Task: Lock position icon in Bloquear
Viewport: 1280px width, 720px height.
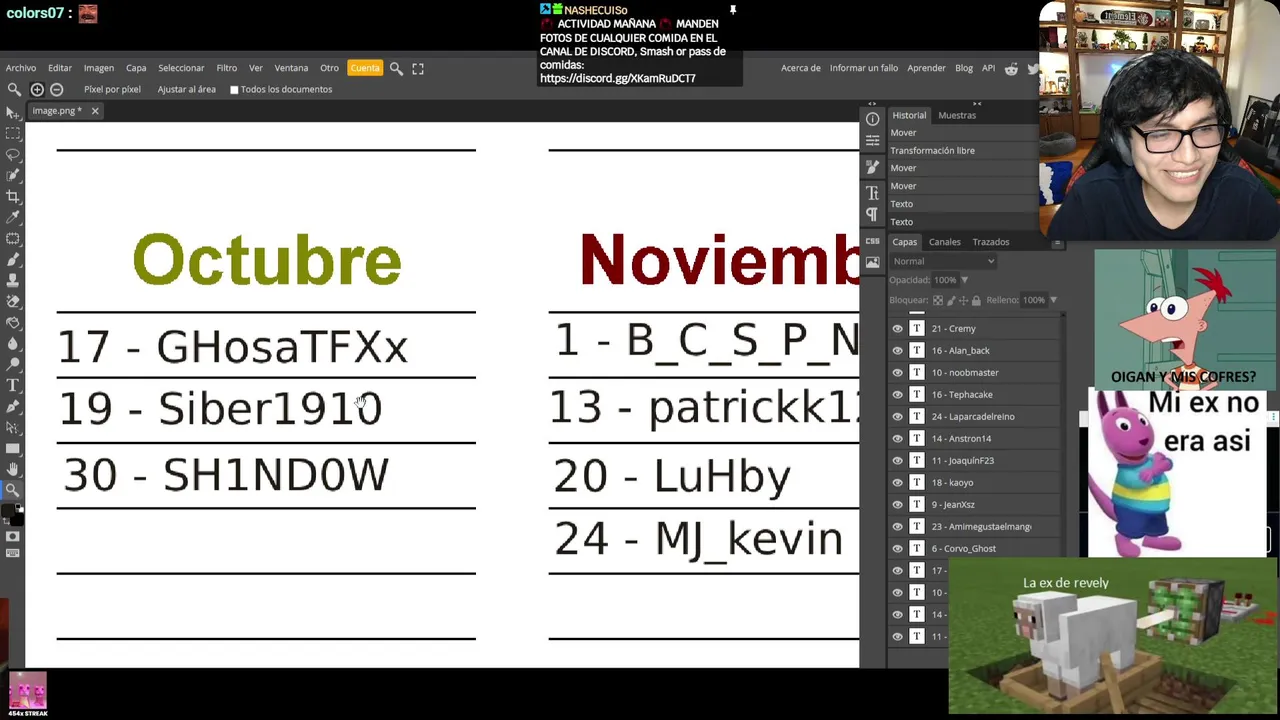Action: [x=965, y=300]
